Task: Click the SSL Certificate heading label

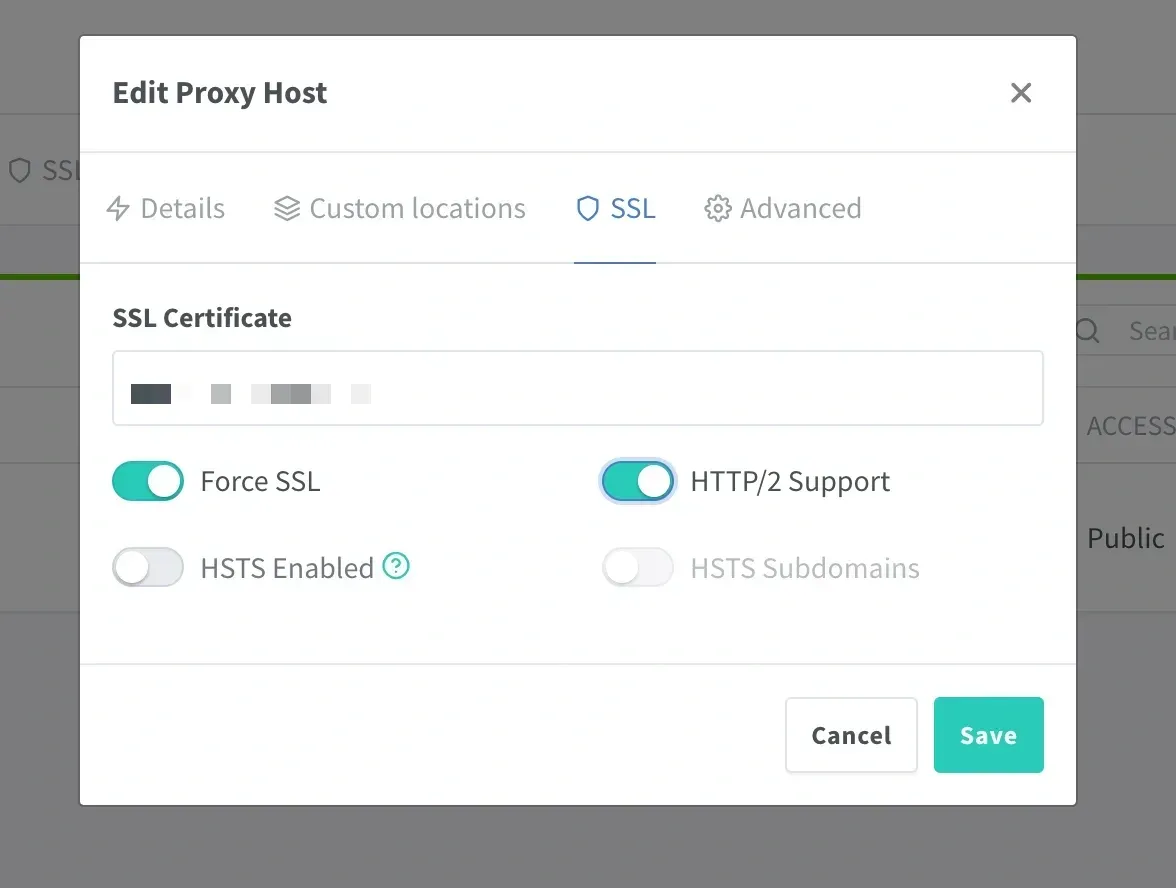Action: pos(202,318)
